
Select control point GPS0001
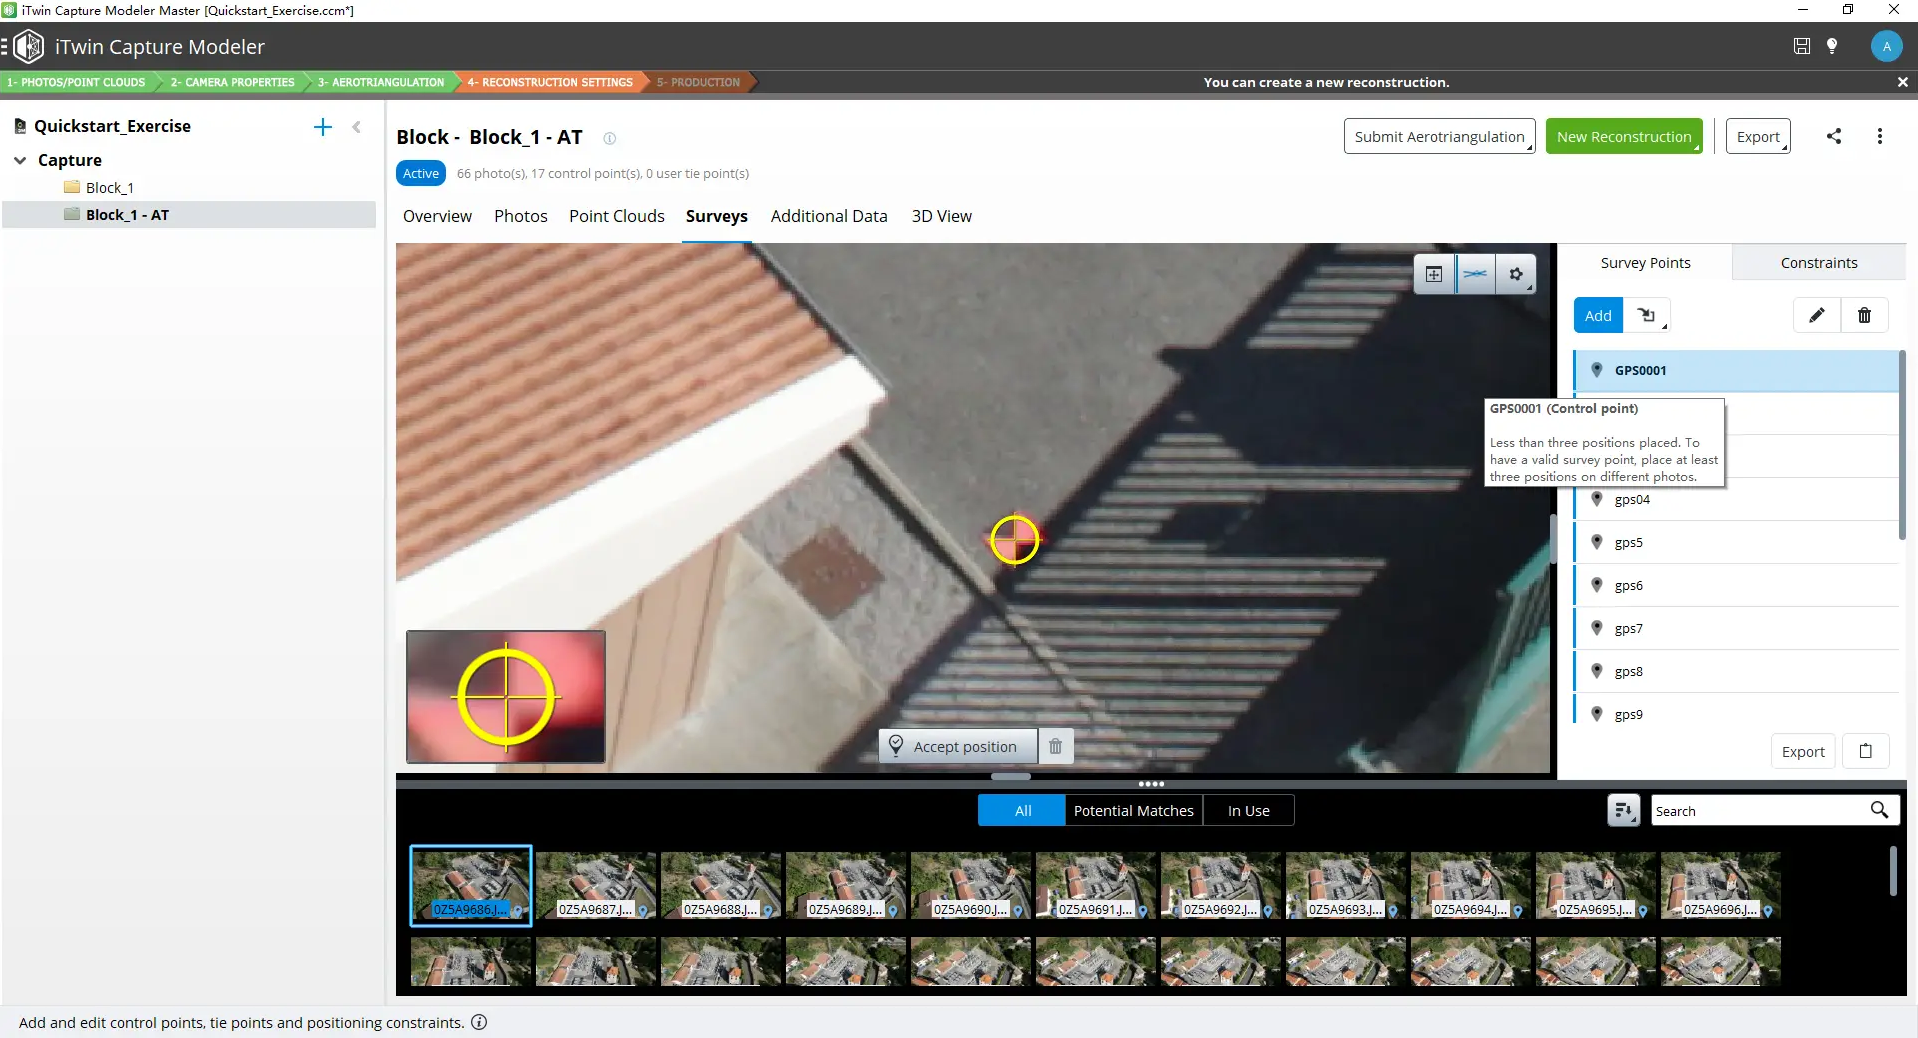1736,370
